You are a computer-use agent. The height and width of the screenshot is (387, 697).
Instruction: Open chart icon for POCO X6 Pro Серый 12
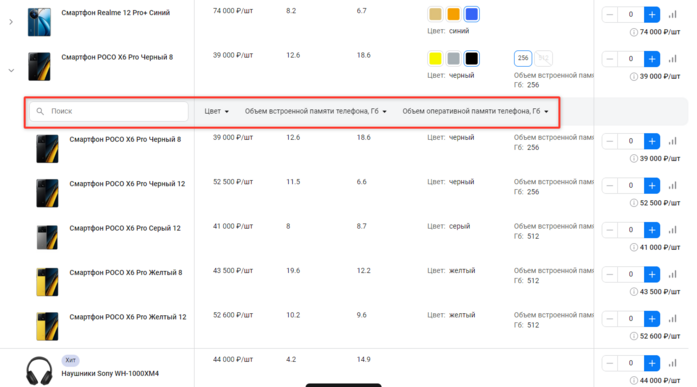673,230
